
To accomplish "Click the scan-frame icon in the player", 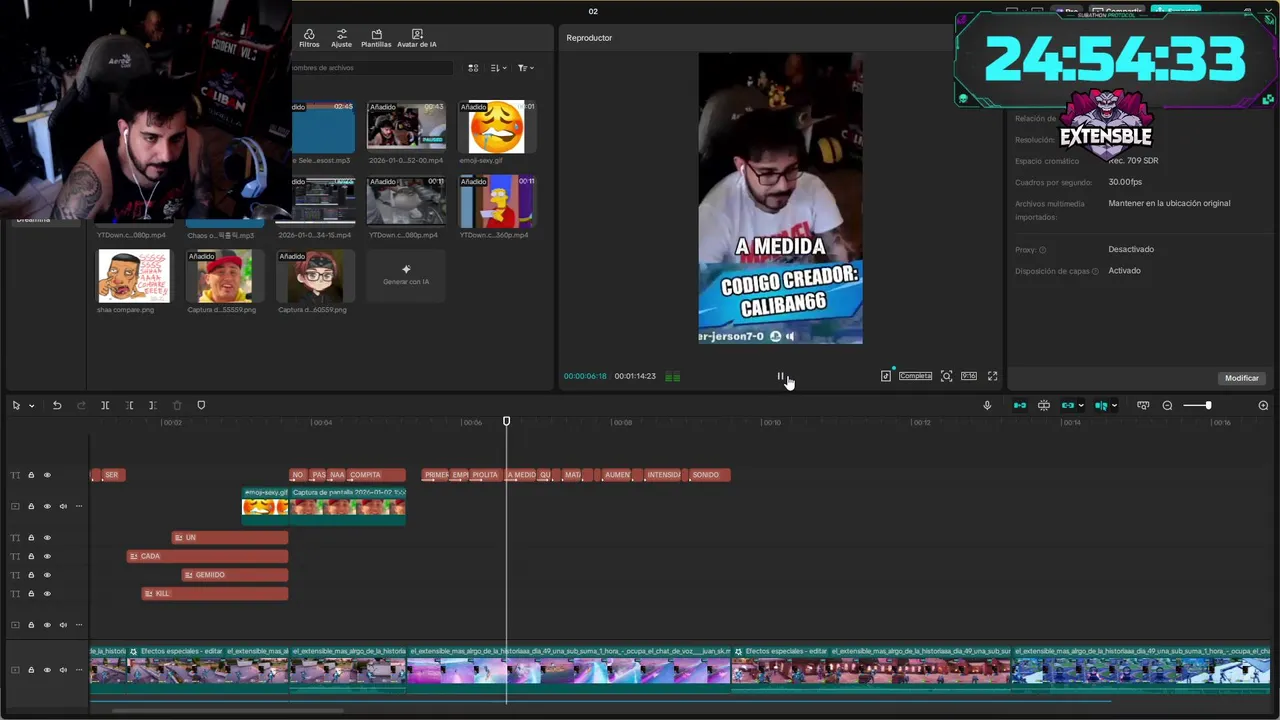I will [946, 376].
